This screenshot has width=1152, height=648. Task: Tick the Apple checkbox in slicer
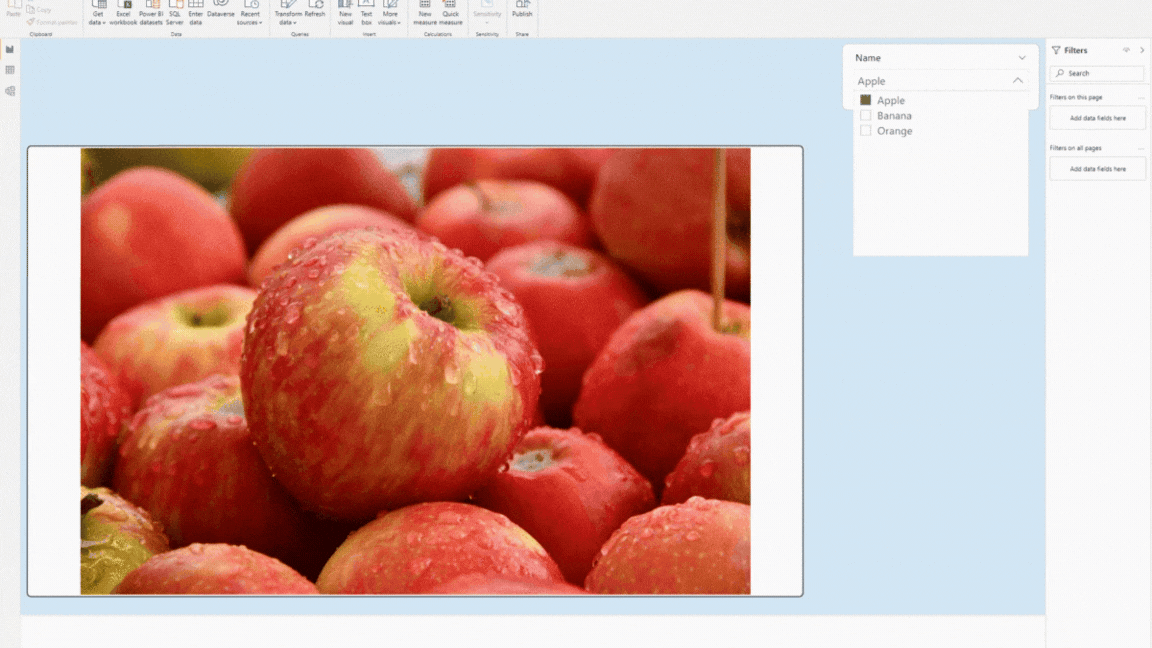tap(865, 100)
